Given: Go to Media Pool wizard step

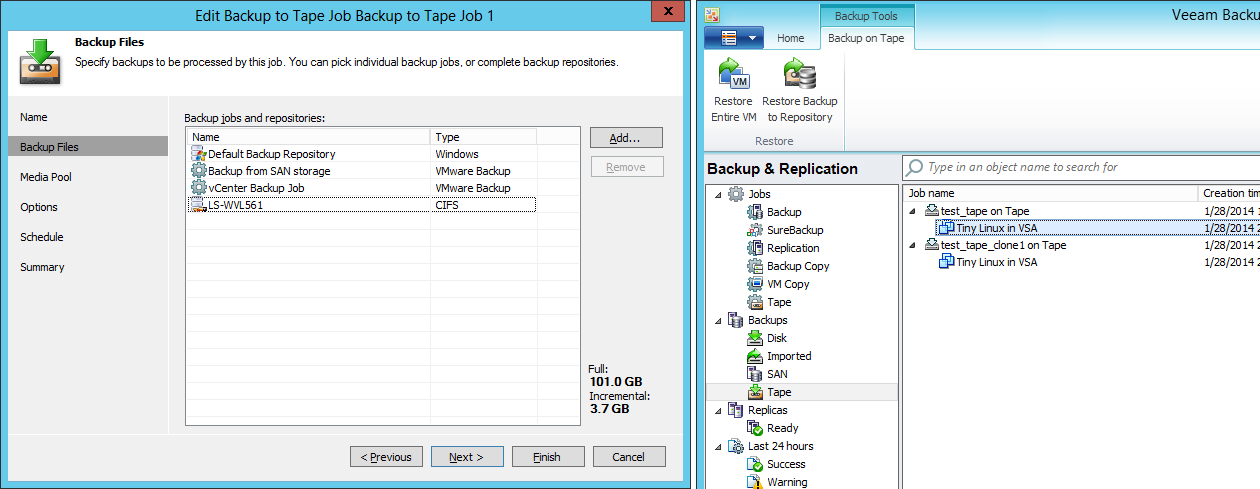Looking at the screenshot, I should [46, 177].
